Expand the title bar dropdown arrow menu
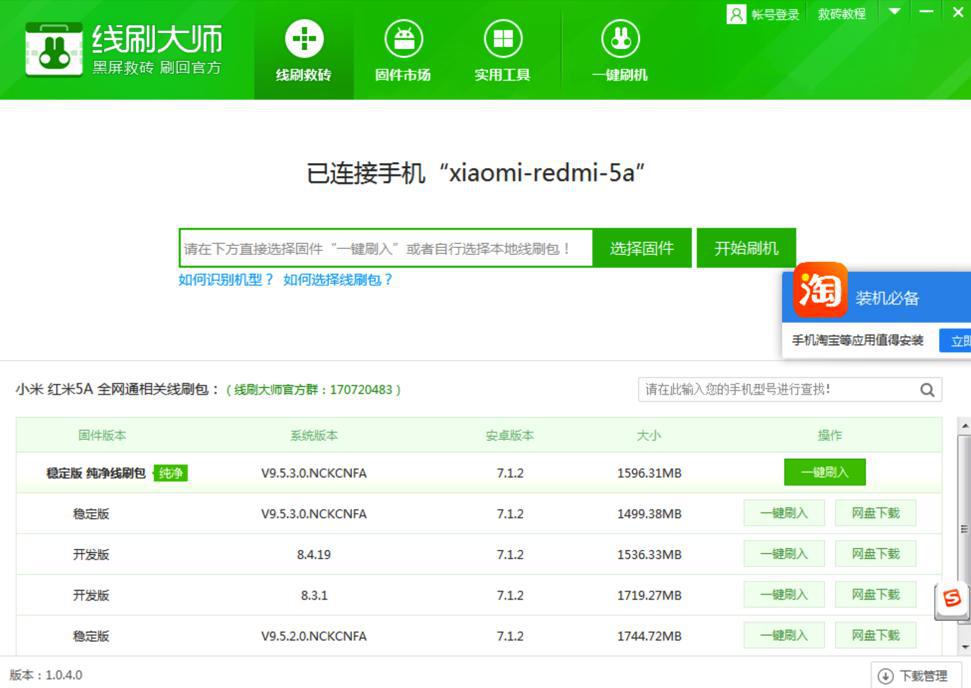 click(895, 12)
